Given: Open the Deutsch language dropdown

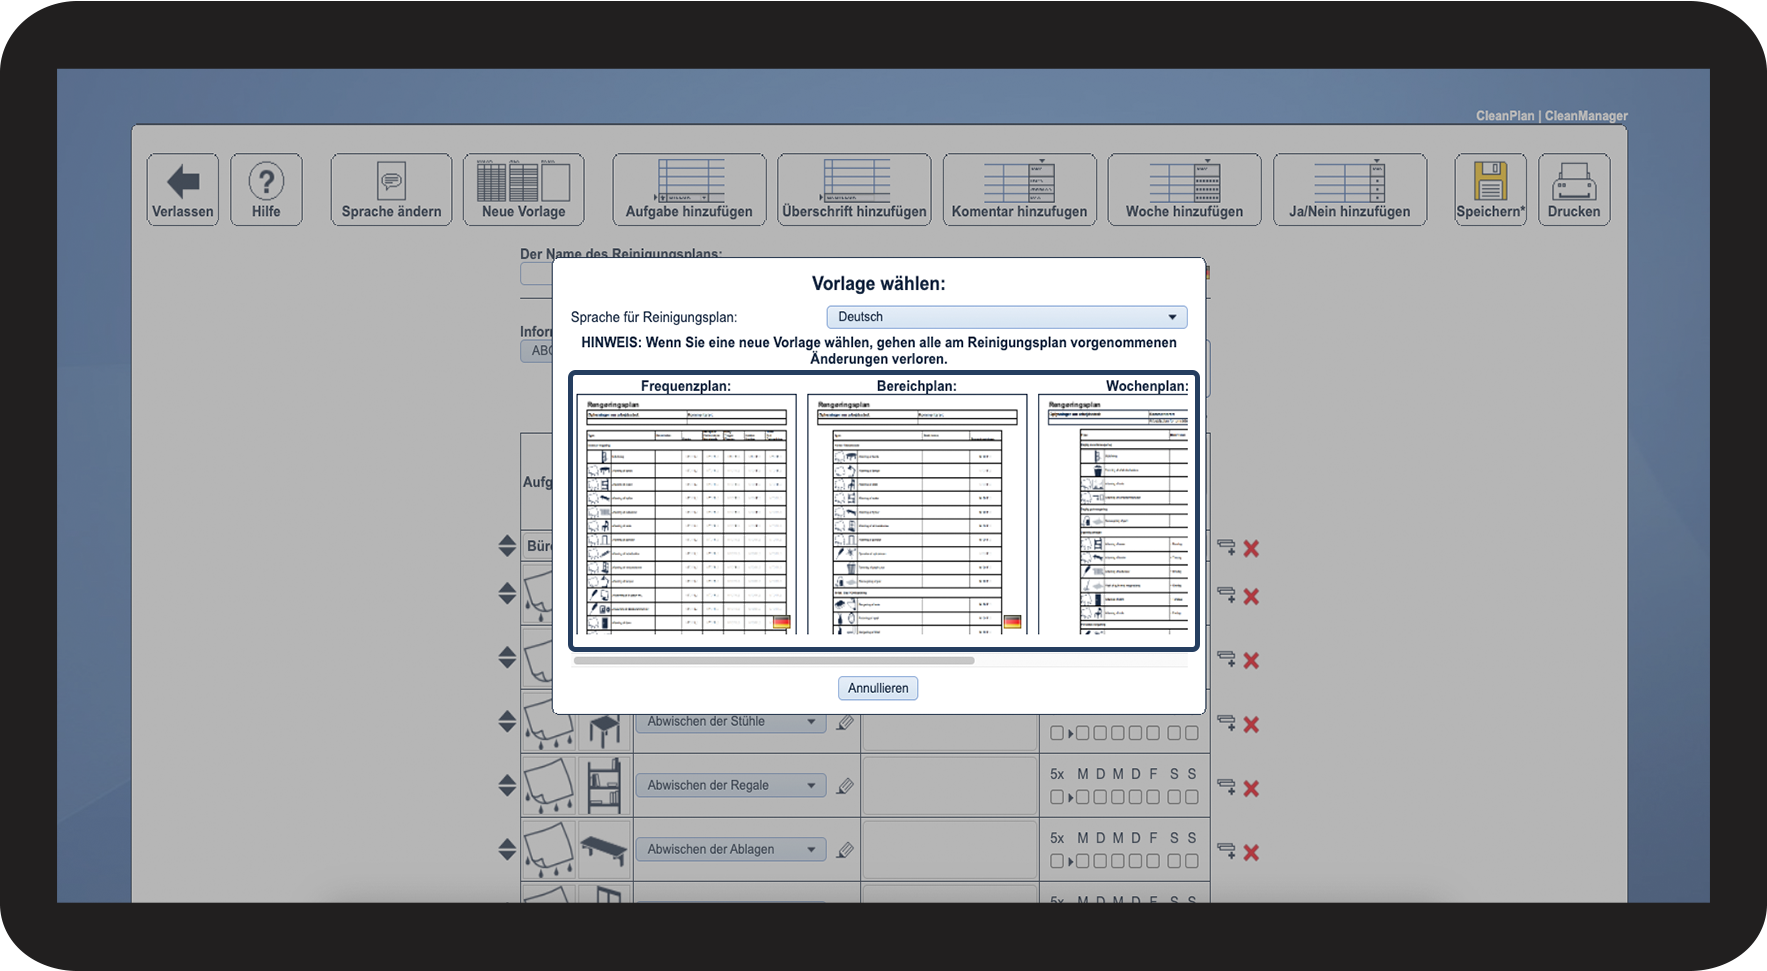Looking at the screenshot, I should 1006,317.
